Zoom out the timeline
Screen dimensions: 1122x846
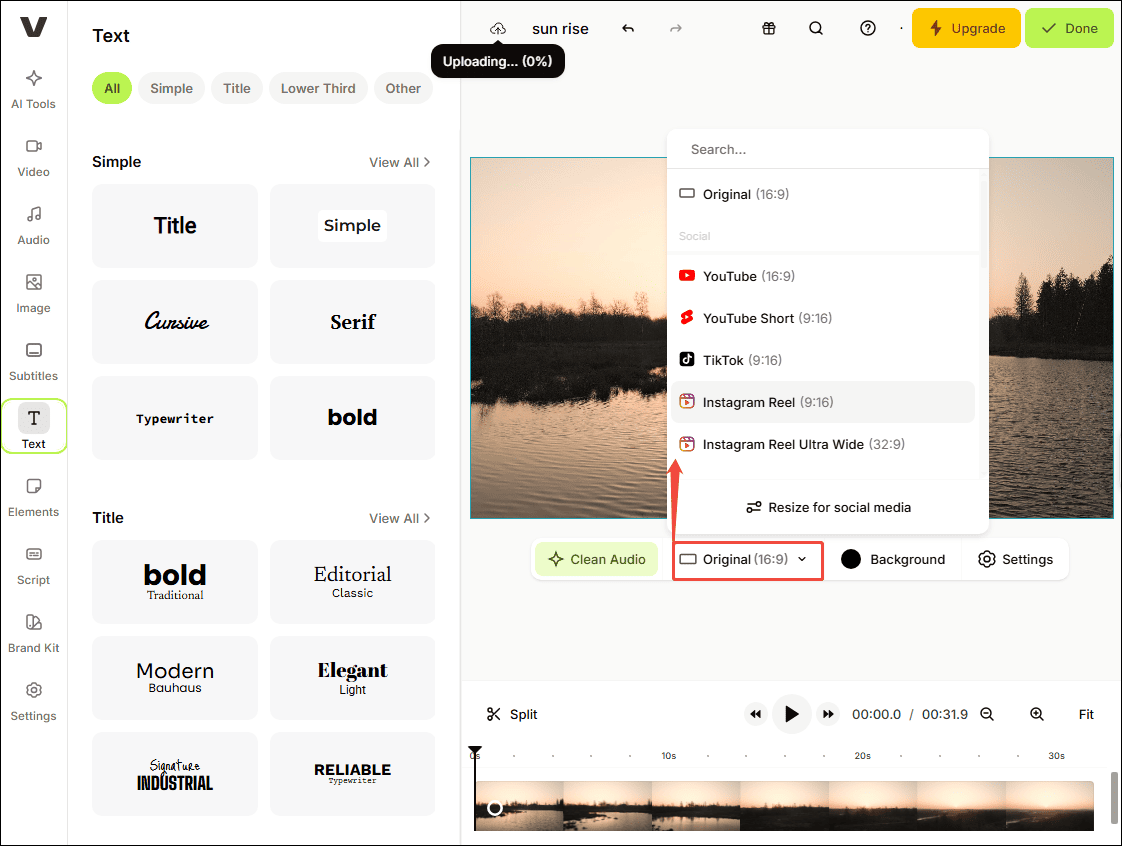coord(987,714)
